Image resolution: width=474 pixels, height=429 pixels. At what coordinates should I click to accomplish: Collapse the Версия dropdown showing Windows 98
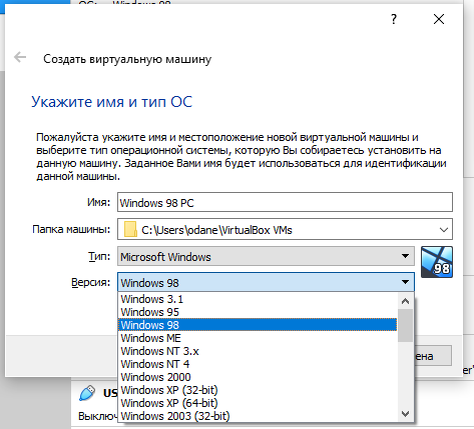(x=266, y=282)
